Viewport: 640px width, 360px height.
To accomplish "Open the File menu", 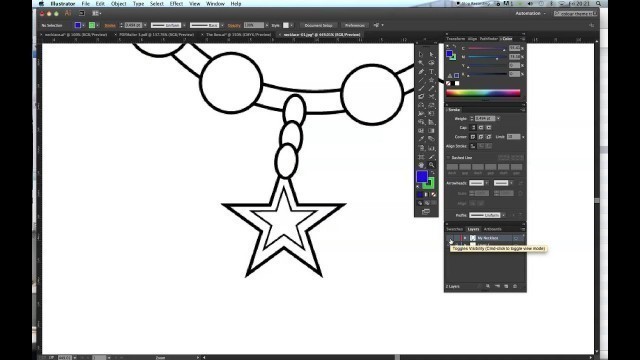I will point(85,4).
